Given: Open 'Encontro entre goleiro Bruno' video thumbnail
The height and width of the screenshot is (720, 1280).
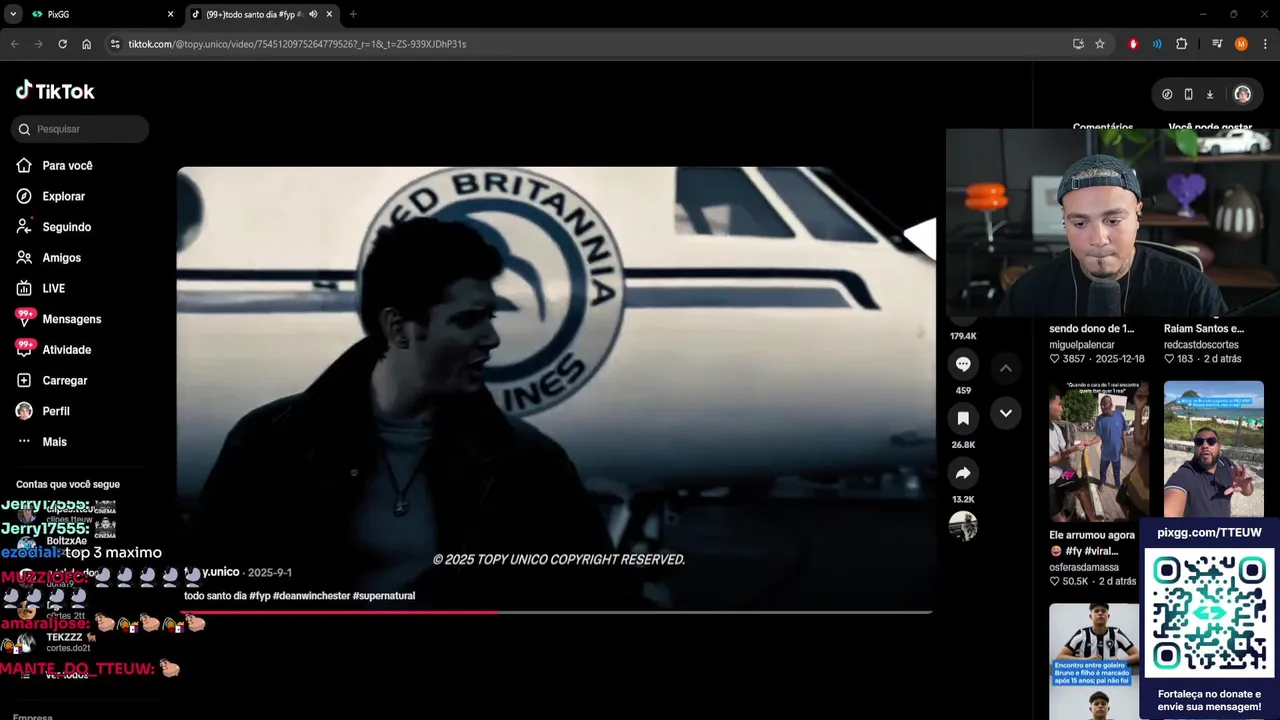Looking at the screenshot, I should point(1095,661).
